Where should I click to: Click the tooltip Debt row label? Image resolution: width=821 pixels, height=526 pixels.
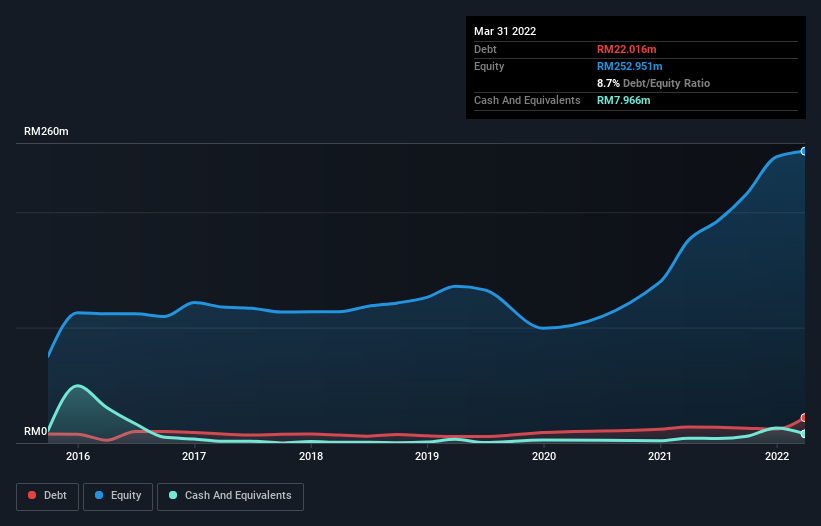pyautogui.click(x=485, y=49)
